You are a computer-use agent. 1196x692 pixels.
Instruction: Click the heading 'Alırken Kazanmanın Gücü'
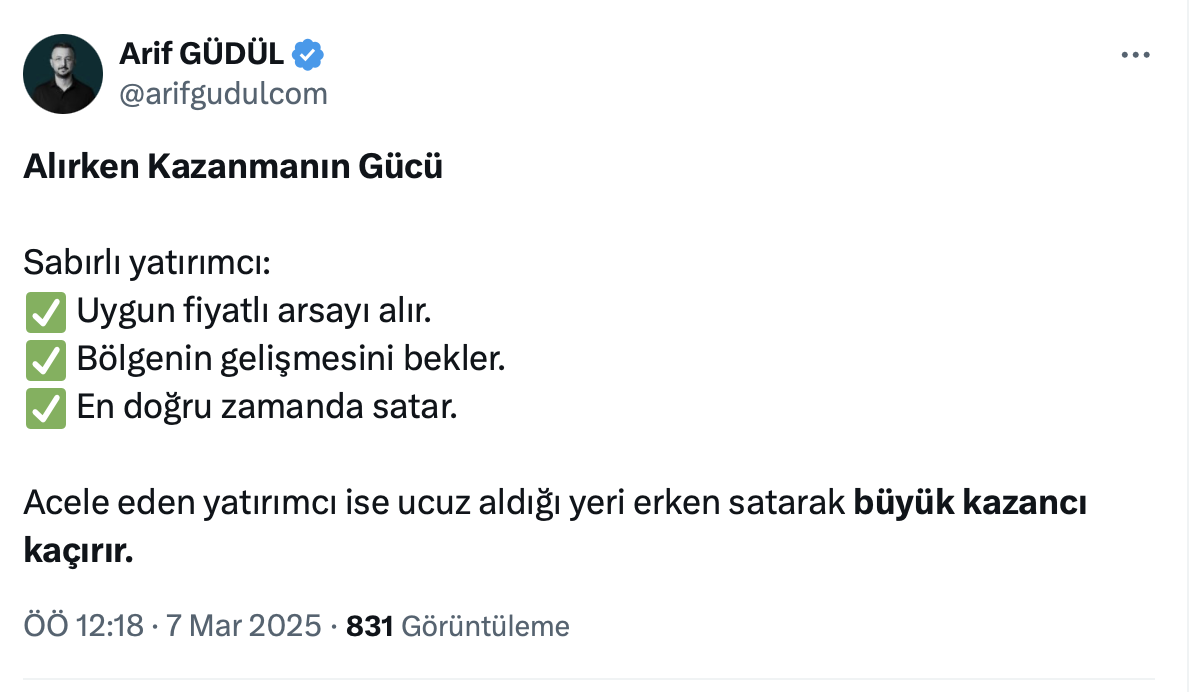tap(233, 166)
